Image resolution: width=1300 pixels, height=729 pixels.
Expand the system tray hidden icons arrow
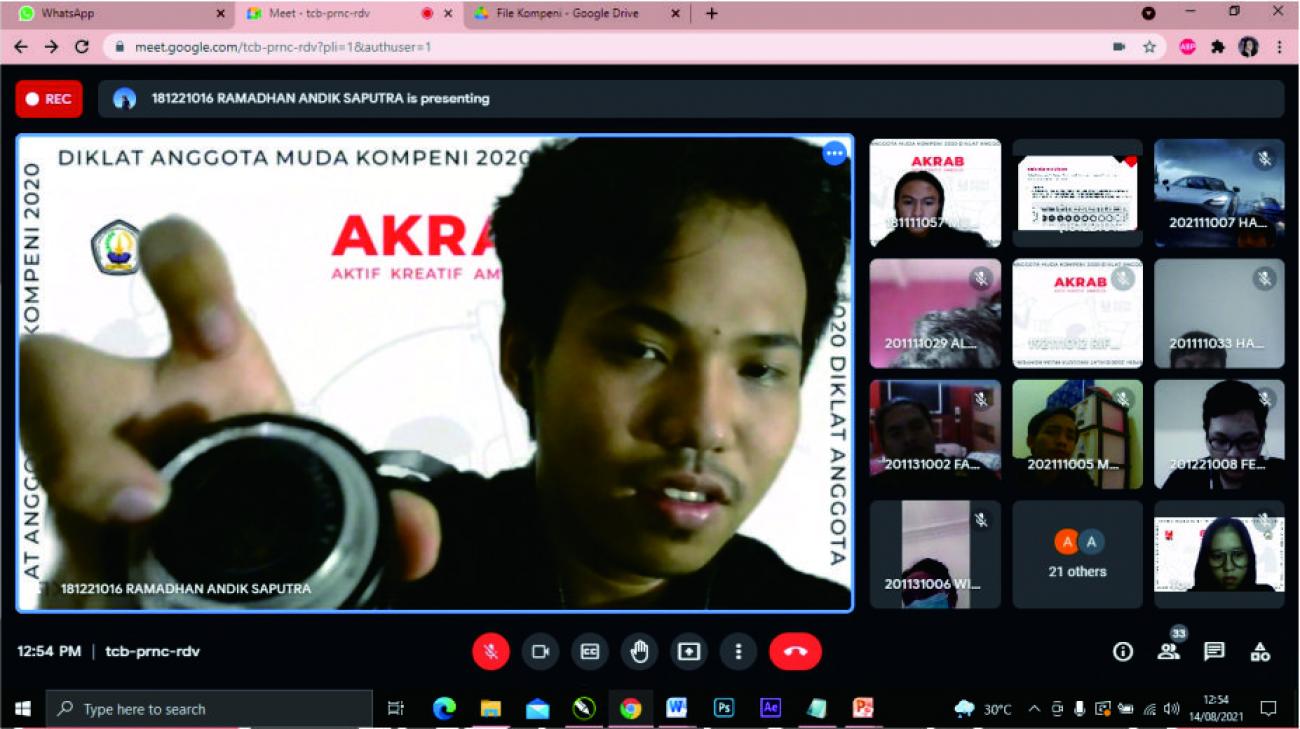1034,709
